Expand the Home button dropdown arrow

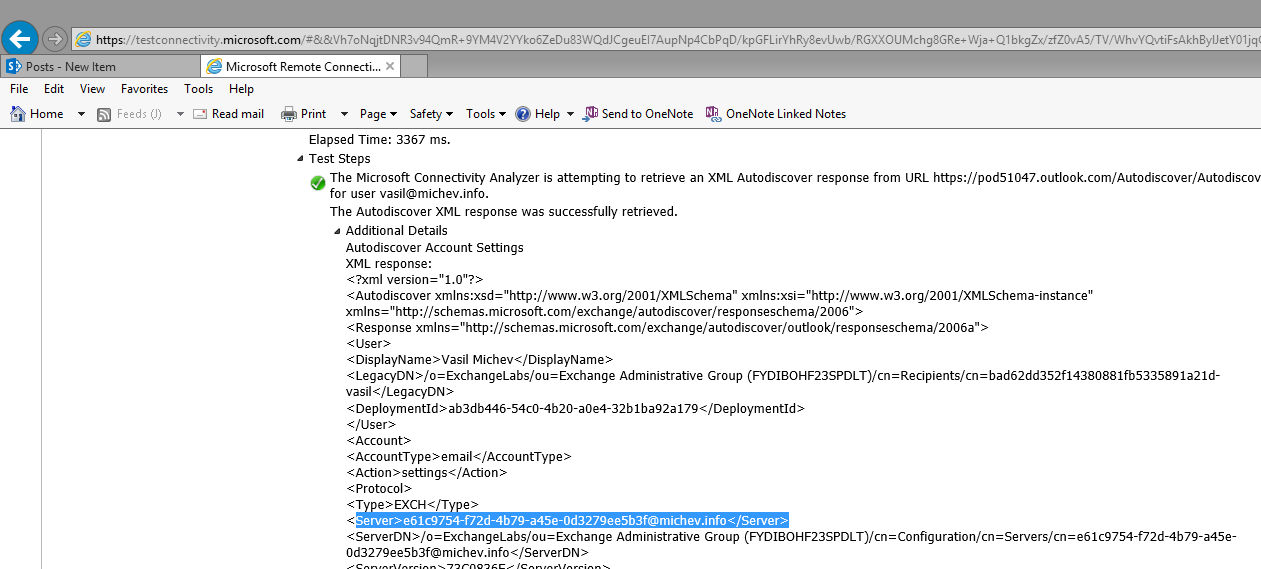(x=81, y=114)
